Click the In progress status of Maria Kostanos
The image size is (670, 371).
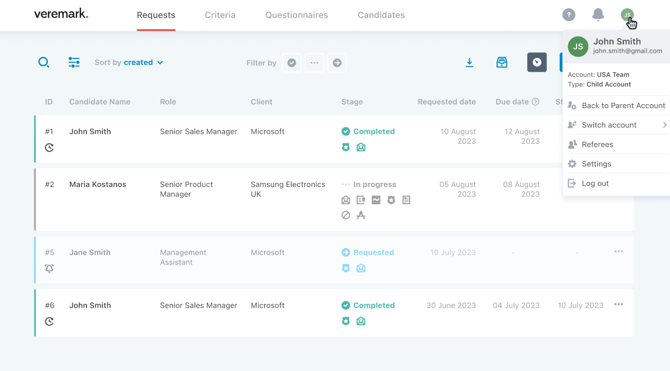click(369, 184)
